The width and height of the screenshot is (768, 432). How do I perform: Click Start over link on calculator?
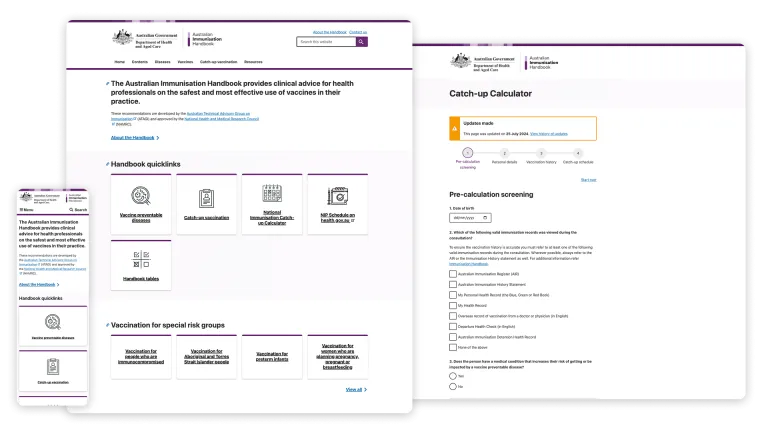589,180
